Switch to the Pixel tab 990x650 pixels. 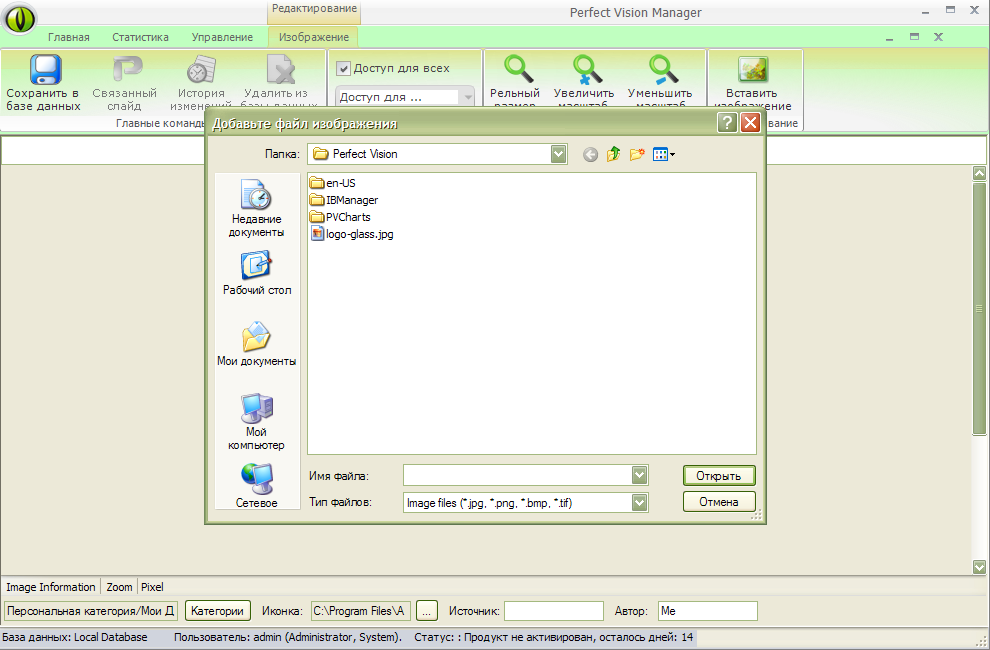point(152,587)
